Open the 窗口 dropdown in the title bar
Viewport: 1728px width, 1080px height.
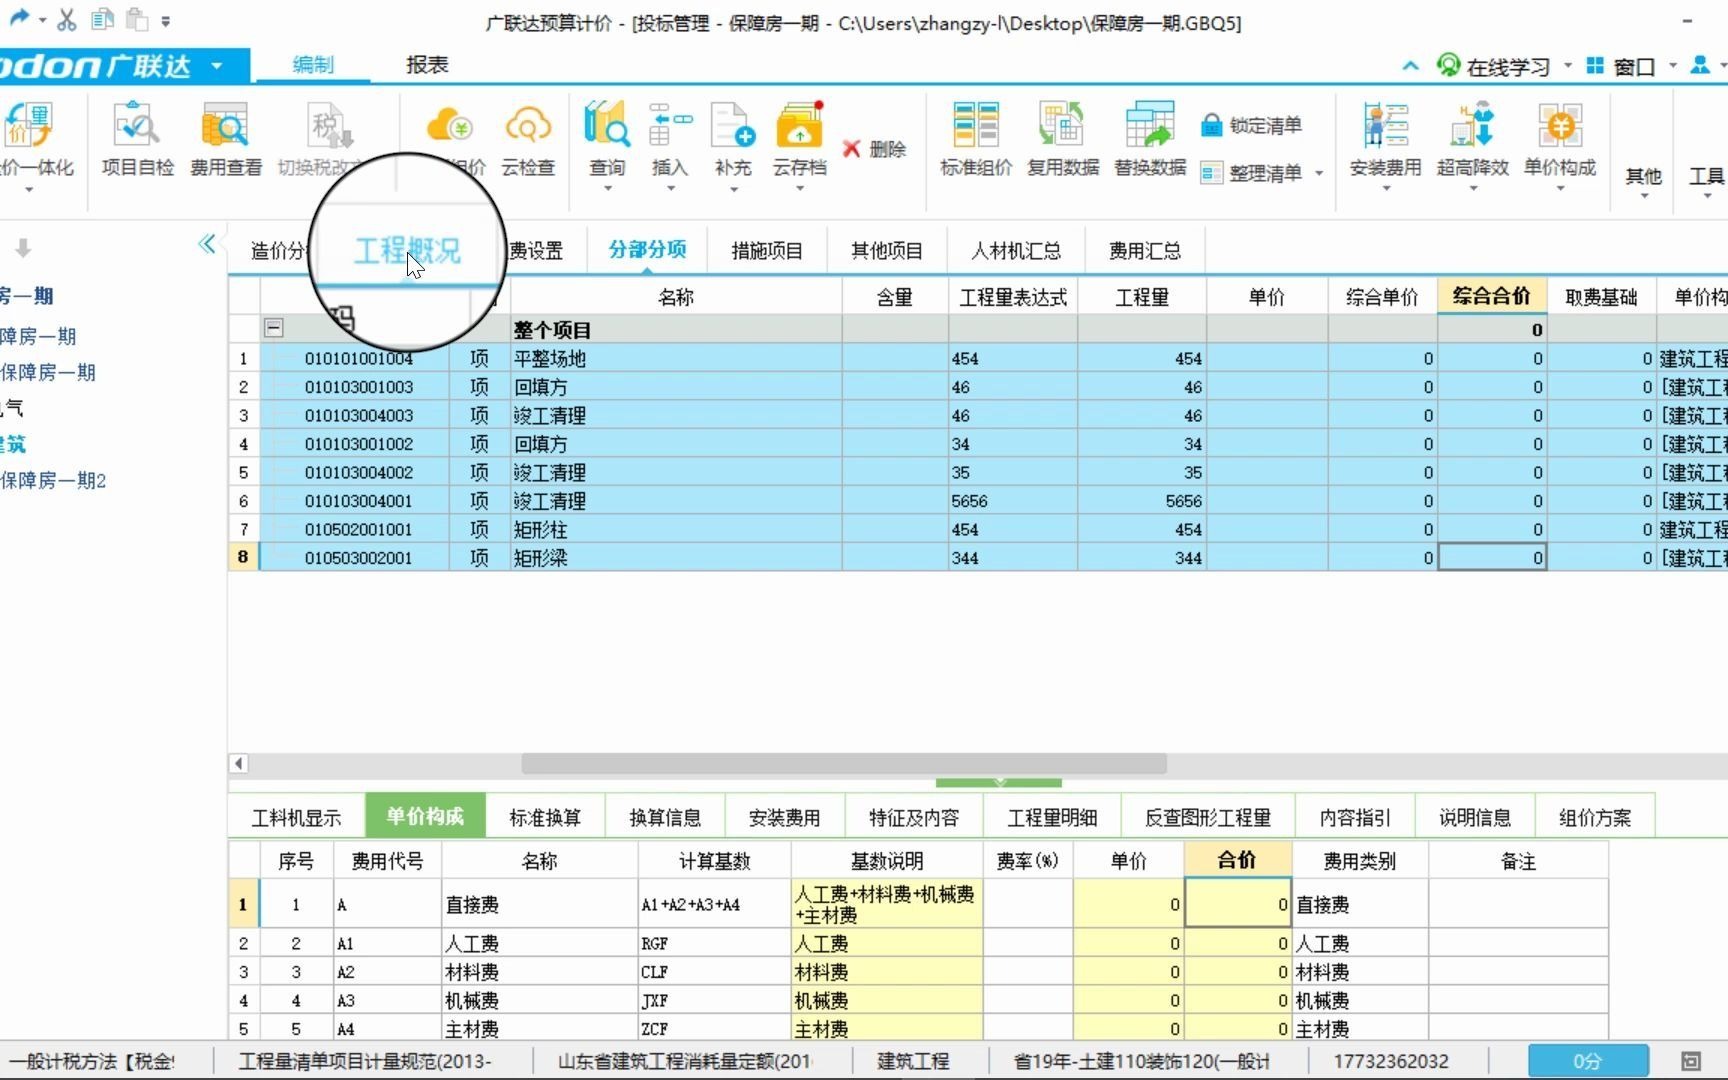coord(1662,65)
